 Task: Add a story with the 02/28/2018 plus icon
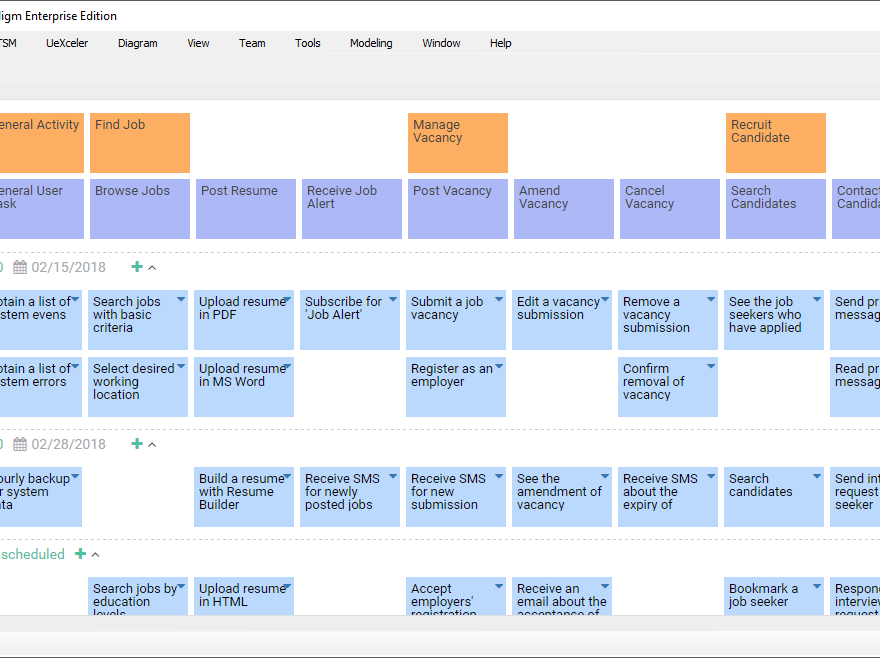pyautogui.click(x=137, y=444)
